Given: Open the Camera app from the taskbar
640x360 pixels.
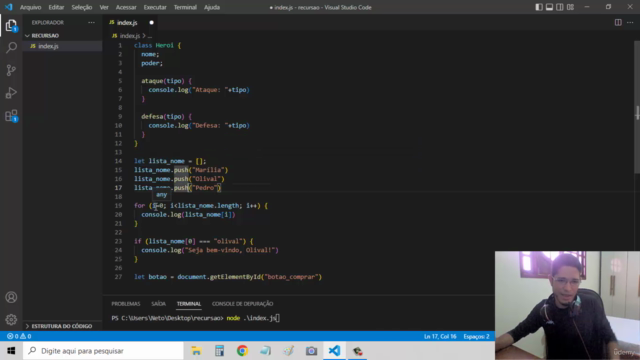Looking at the screenshot, I should 311,351.
